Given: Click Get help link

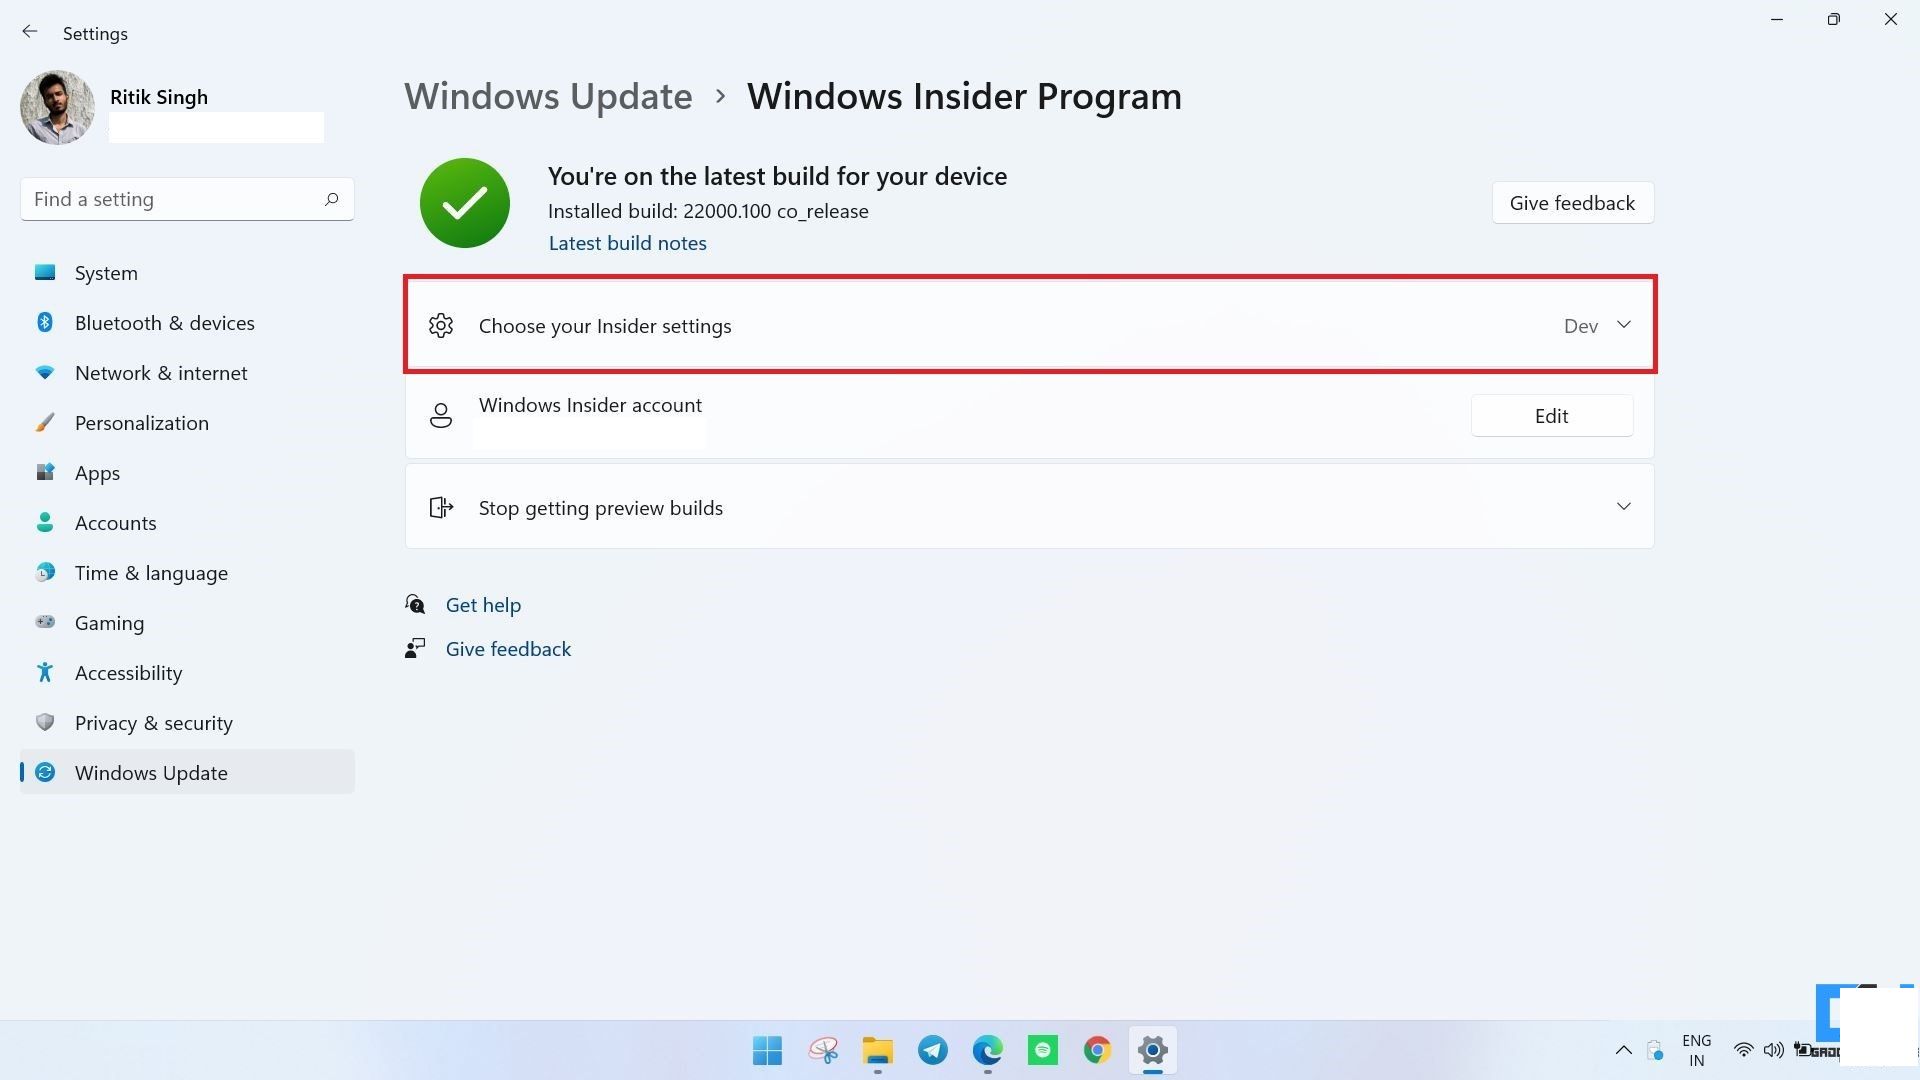Looking at the screenshot, I should coord(483,605).
